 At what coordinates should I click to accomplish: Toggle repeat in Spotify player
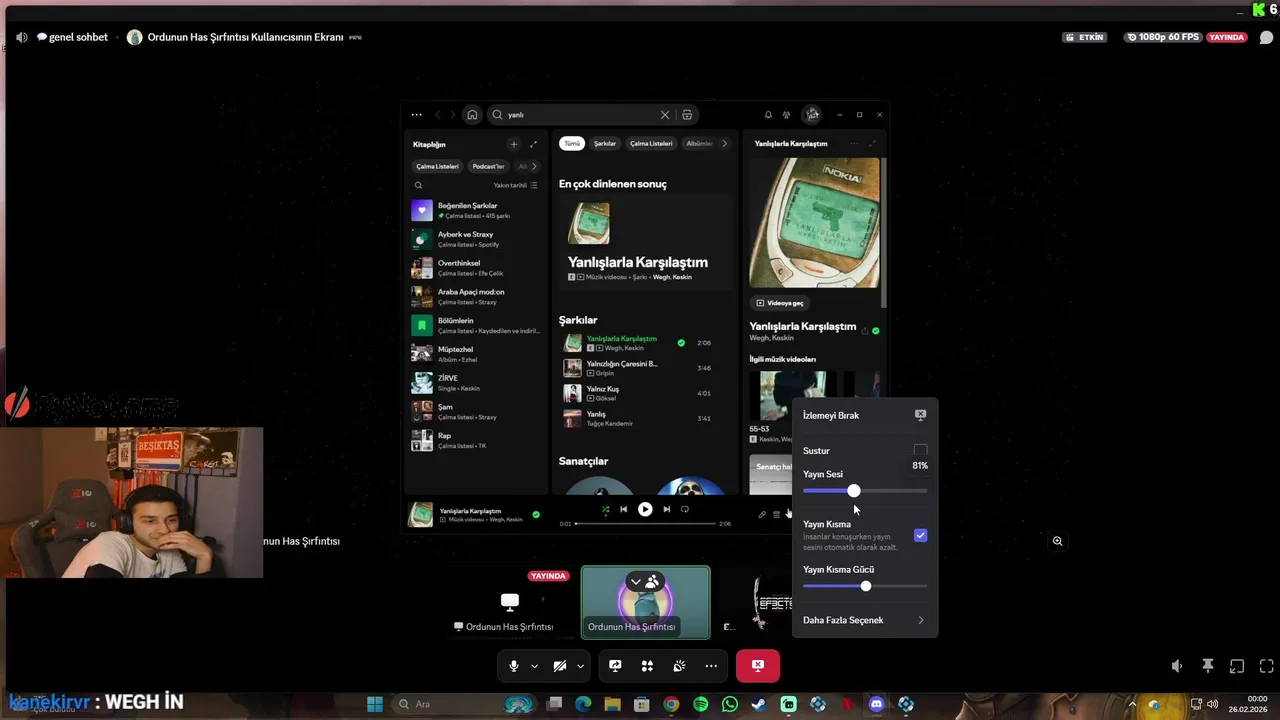(685, 509)
